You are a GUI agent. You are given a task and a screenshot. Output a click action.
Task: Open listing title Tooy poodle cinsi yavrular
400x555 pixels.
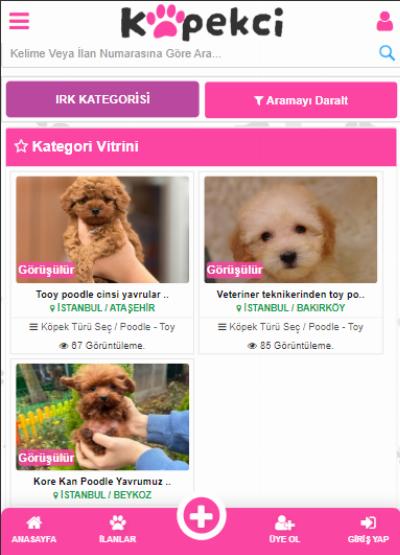[102, 294]
